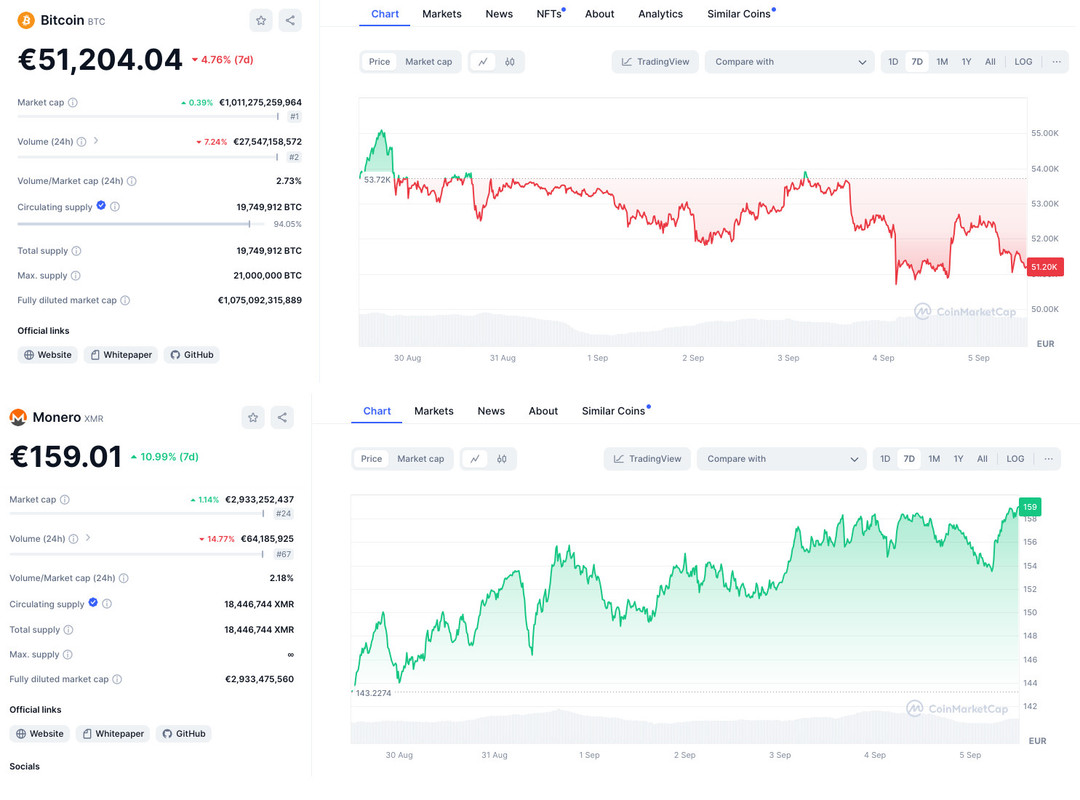Click Monero volume rank bar
The image size is (1080, 800).
coord(136,554)
